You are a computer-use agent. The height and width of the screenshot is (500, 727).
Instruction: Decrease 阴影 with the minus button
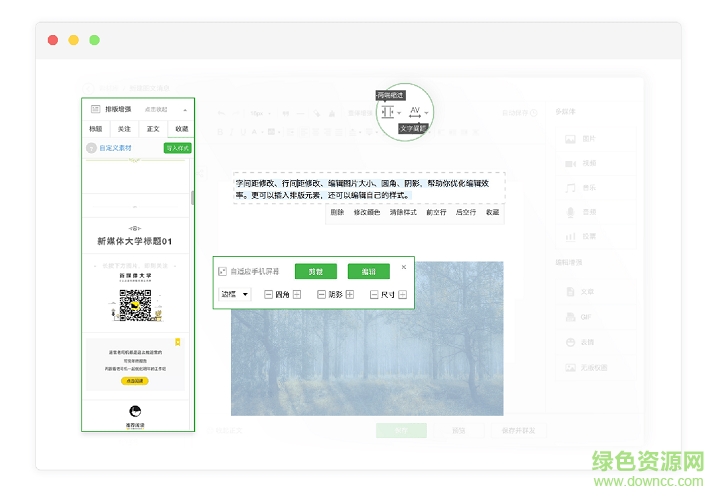pos(321,295)
